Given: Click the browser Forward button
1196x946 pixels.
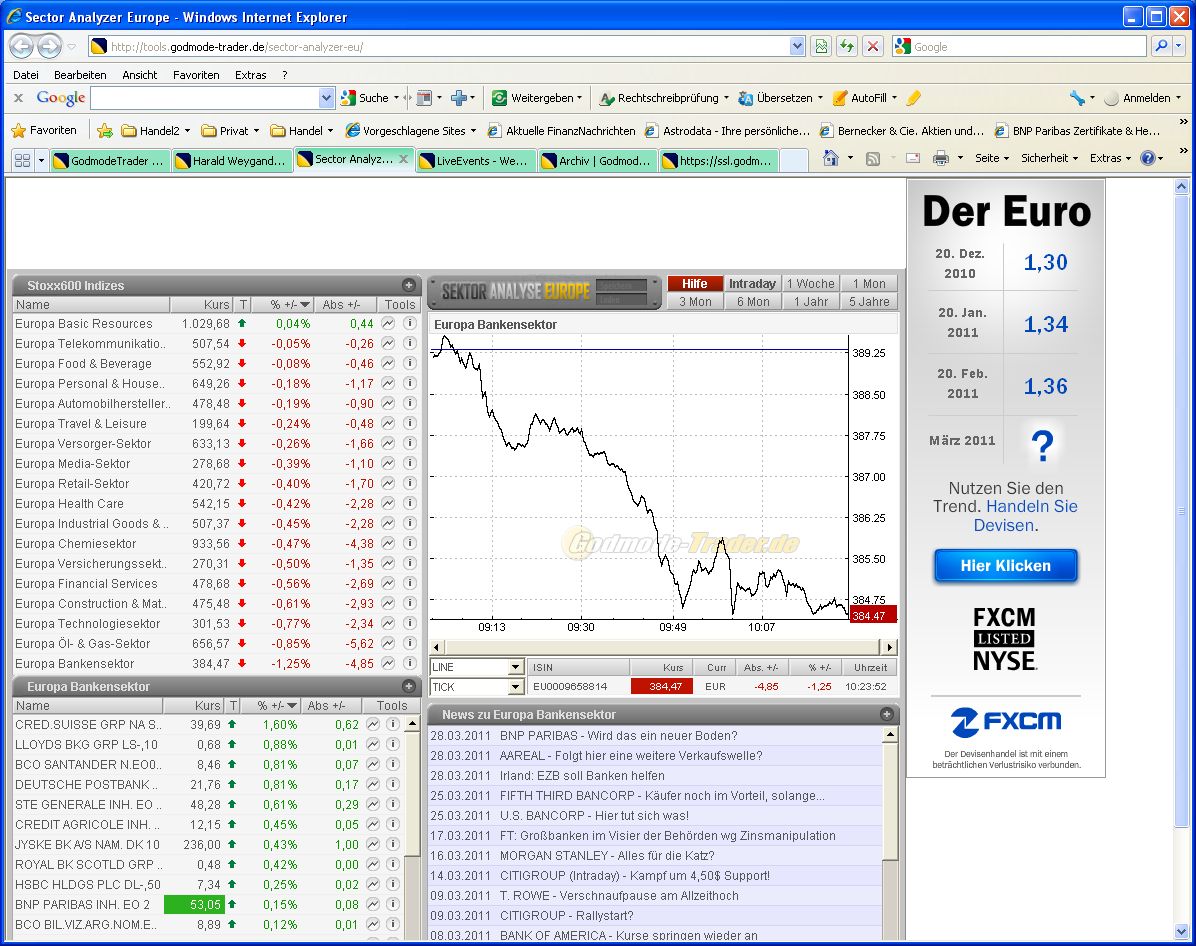Looking at the screenshot, I should pyautogui.click(x=50, y=47).
